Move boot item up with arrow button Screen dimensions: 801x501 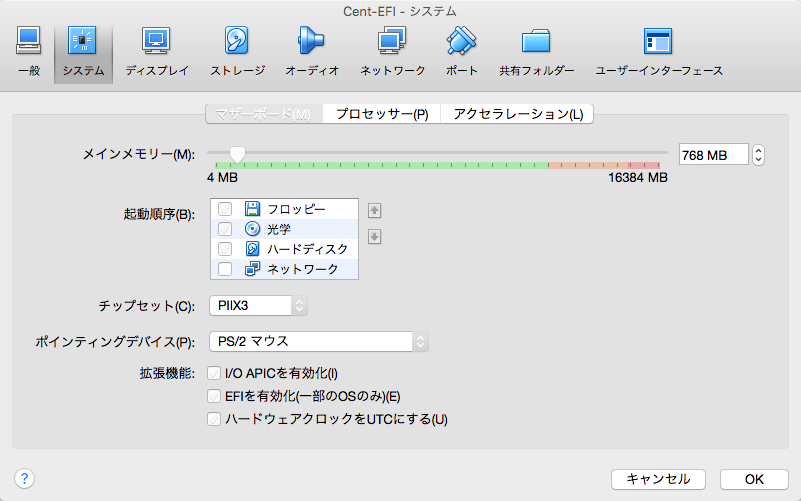tap(374, 210)
